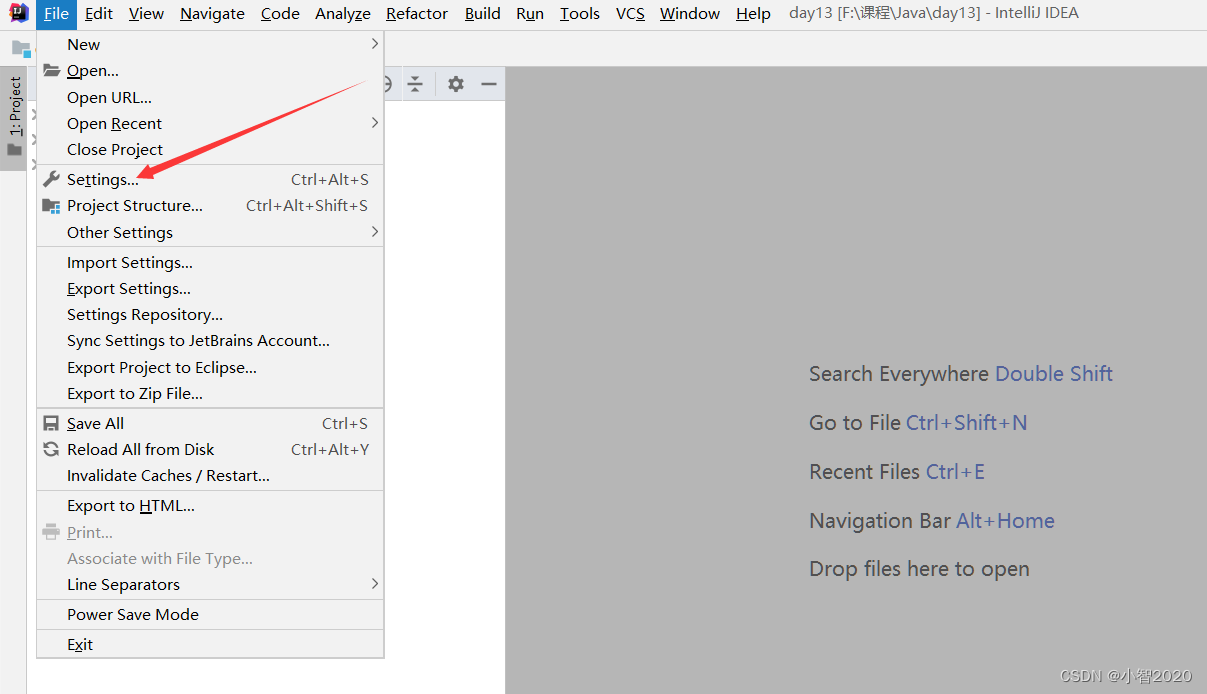Open the Navigate menu
The image size is (1207, 694).
(x=213, y=14)
